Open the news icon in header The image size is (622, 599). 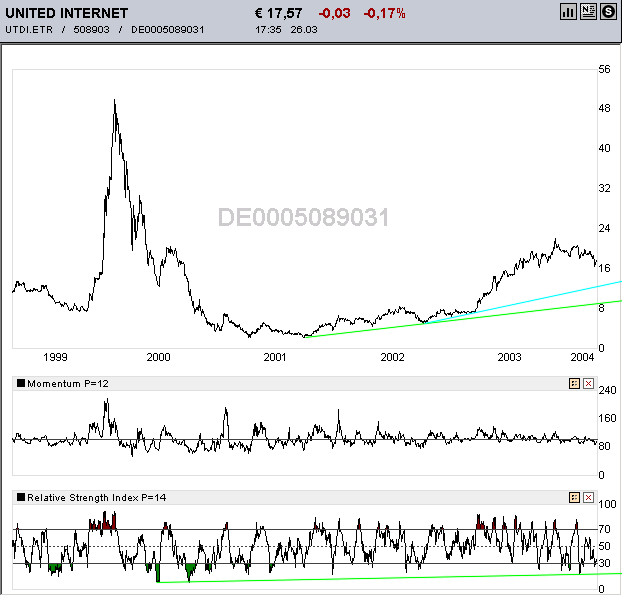(x=588, y=12)
